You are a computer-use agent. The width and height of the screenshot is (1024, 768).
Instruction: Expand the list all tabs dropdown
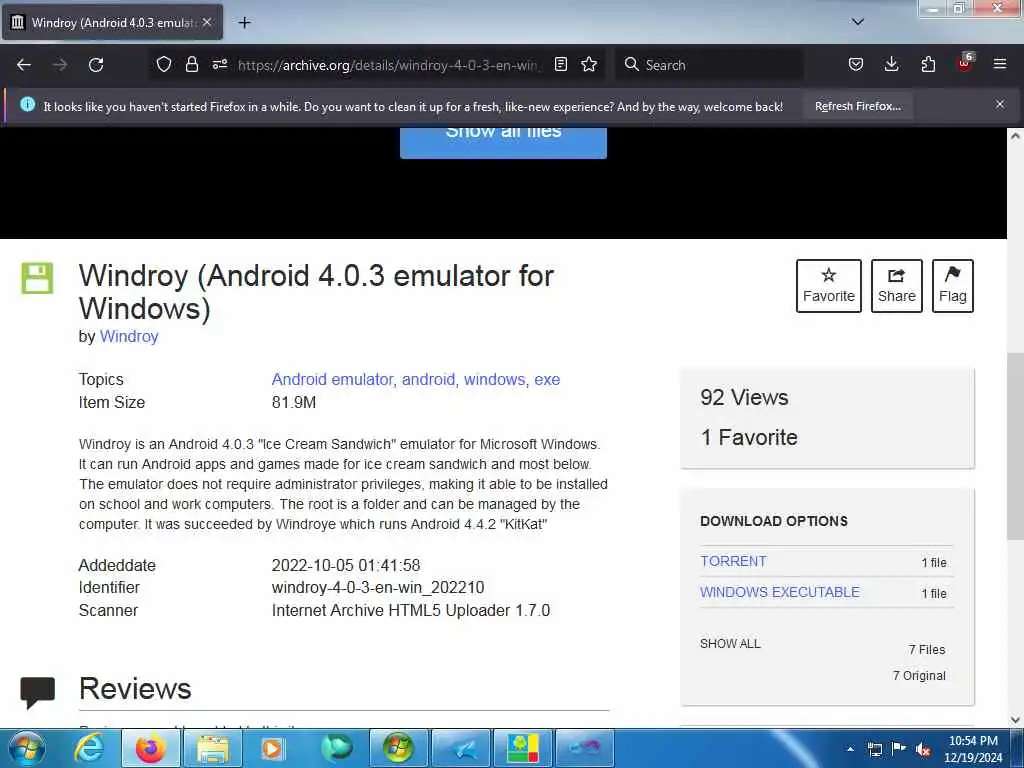click(x=858, y=22)
